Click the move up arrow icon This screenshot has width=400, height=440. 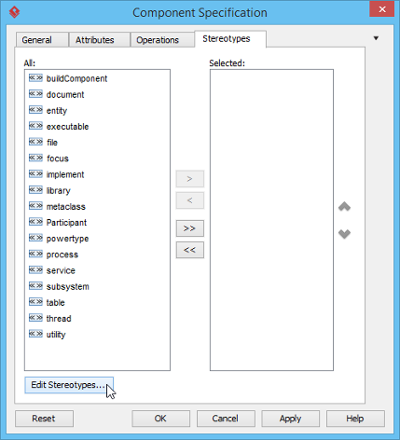[x=344, y=207]
